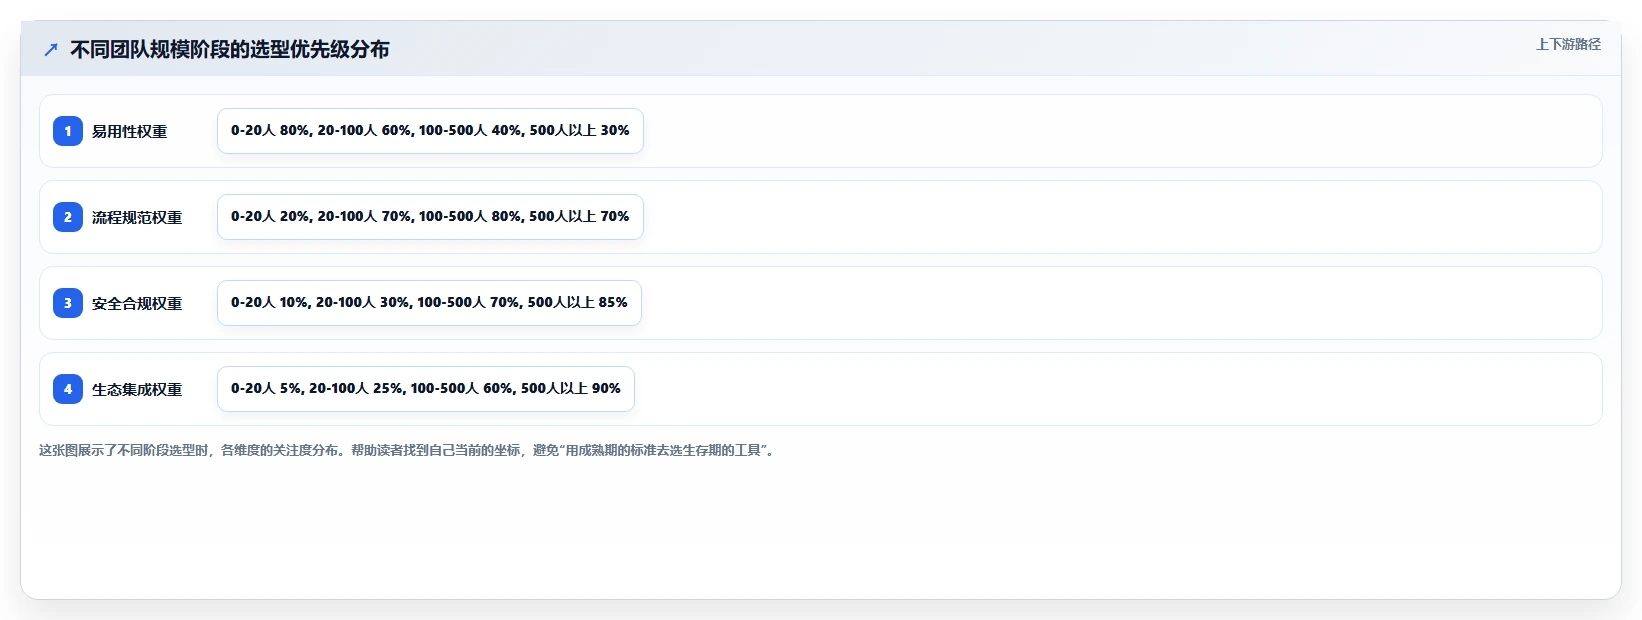Viewport: 1642px width, 620px height.
Task: Click number badge 4 for 生态集成权重
Action: pyautogui.click(x=68, y=389)
